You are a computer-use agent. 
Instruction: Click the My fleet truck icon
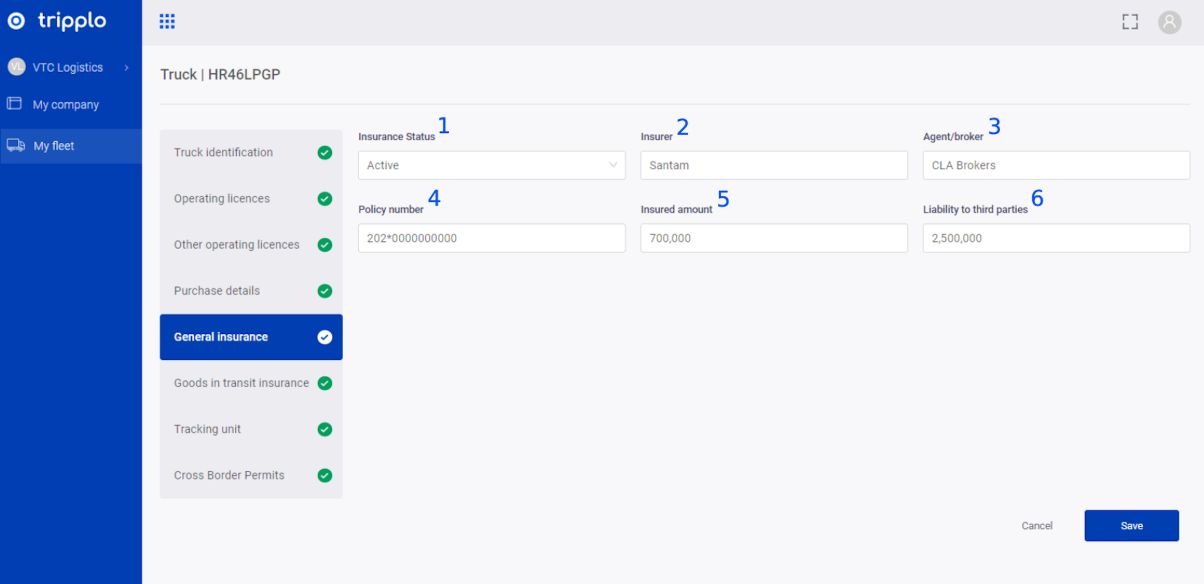click(15, 146)
